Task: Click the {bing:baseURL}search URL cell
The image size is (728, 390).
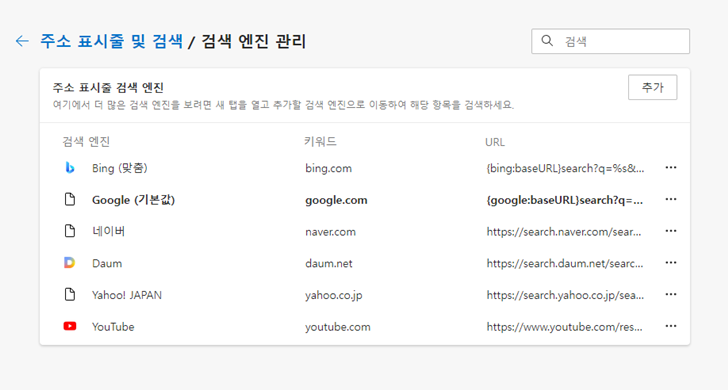Action: (565, 169)
